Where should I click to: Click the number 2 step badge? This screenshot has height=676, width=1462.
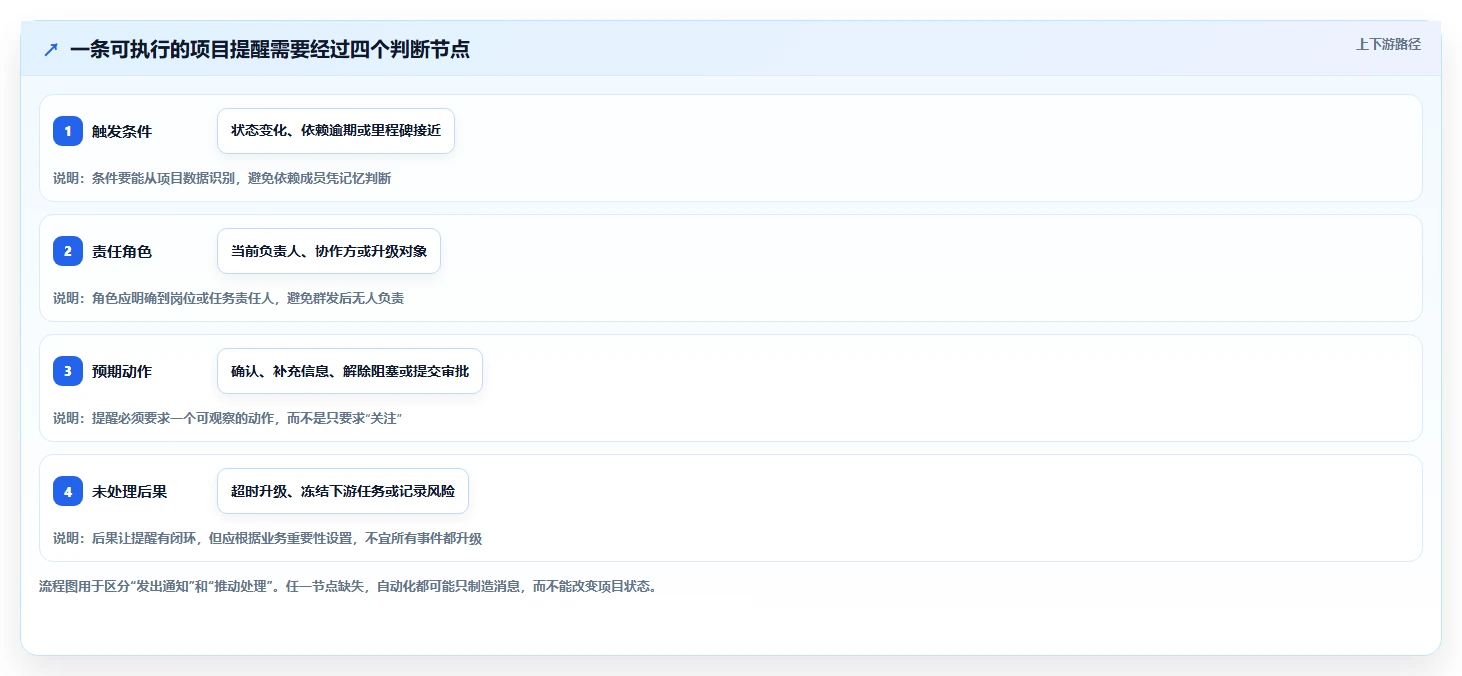click(68, 251)
